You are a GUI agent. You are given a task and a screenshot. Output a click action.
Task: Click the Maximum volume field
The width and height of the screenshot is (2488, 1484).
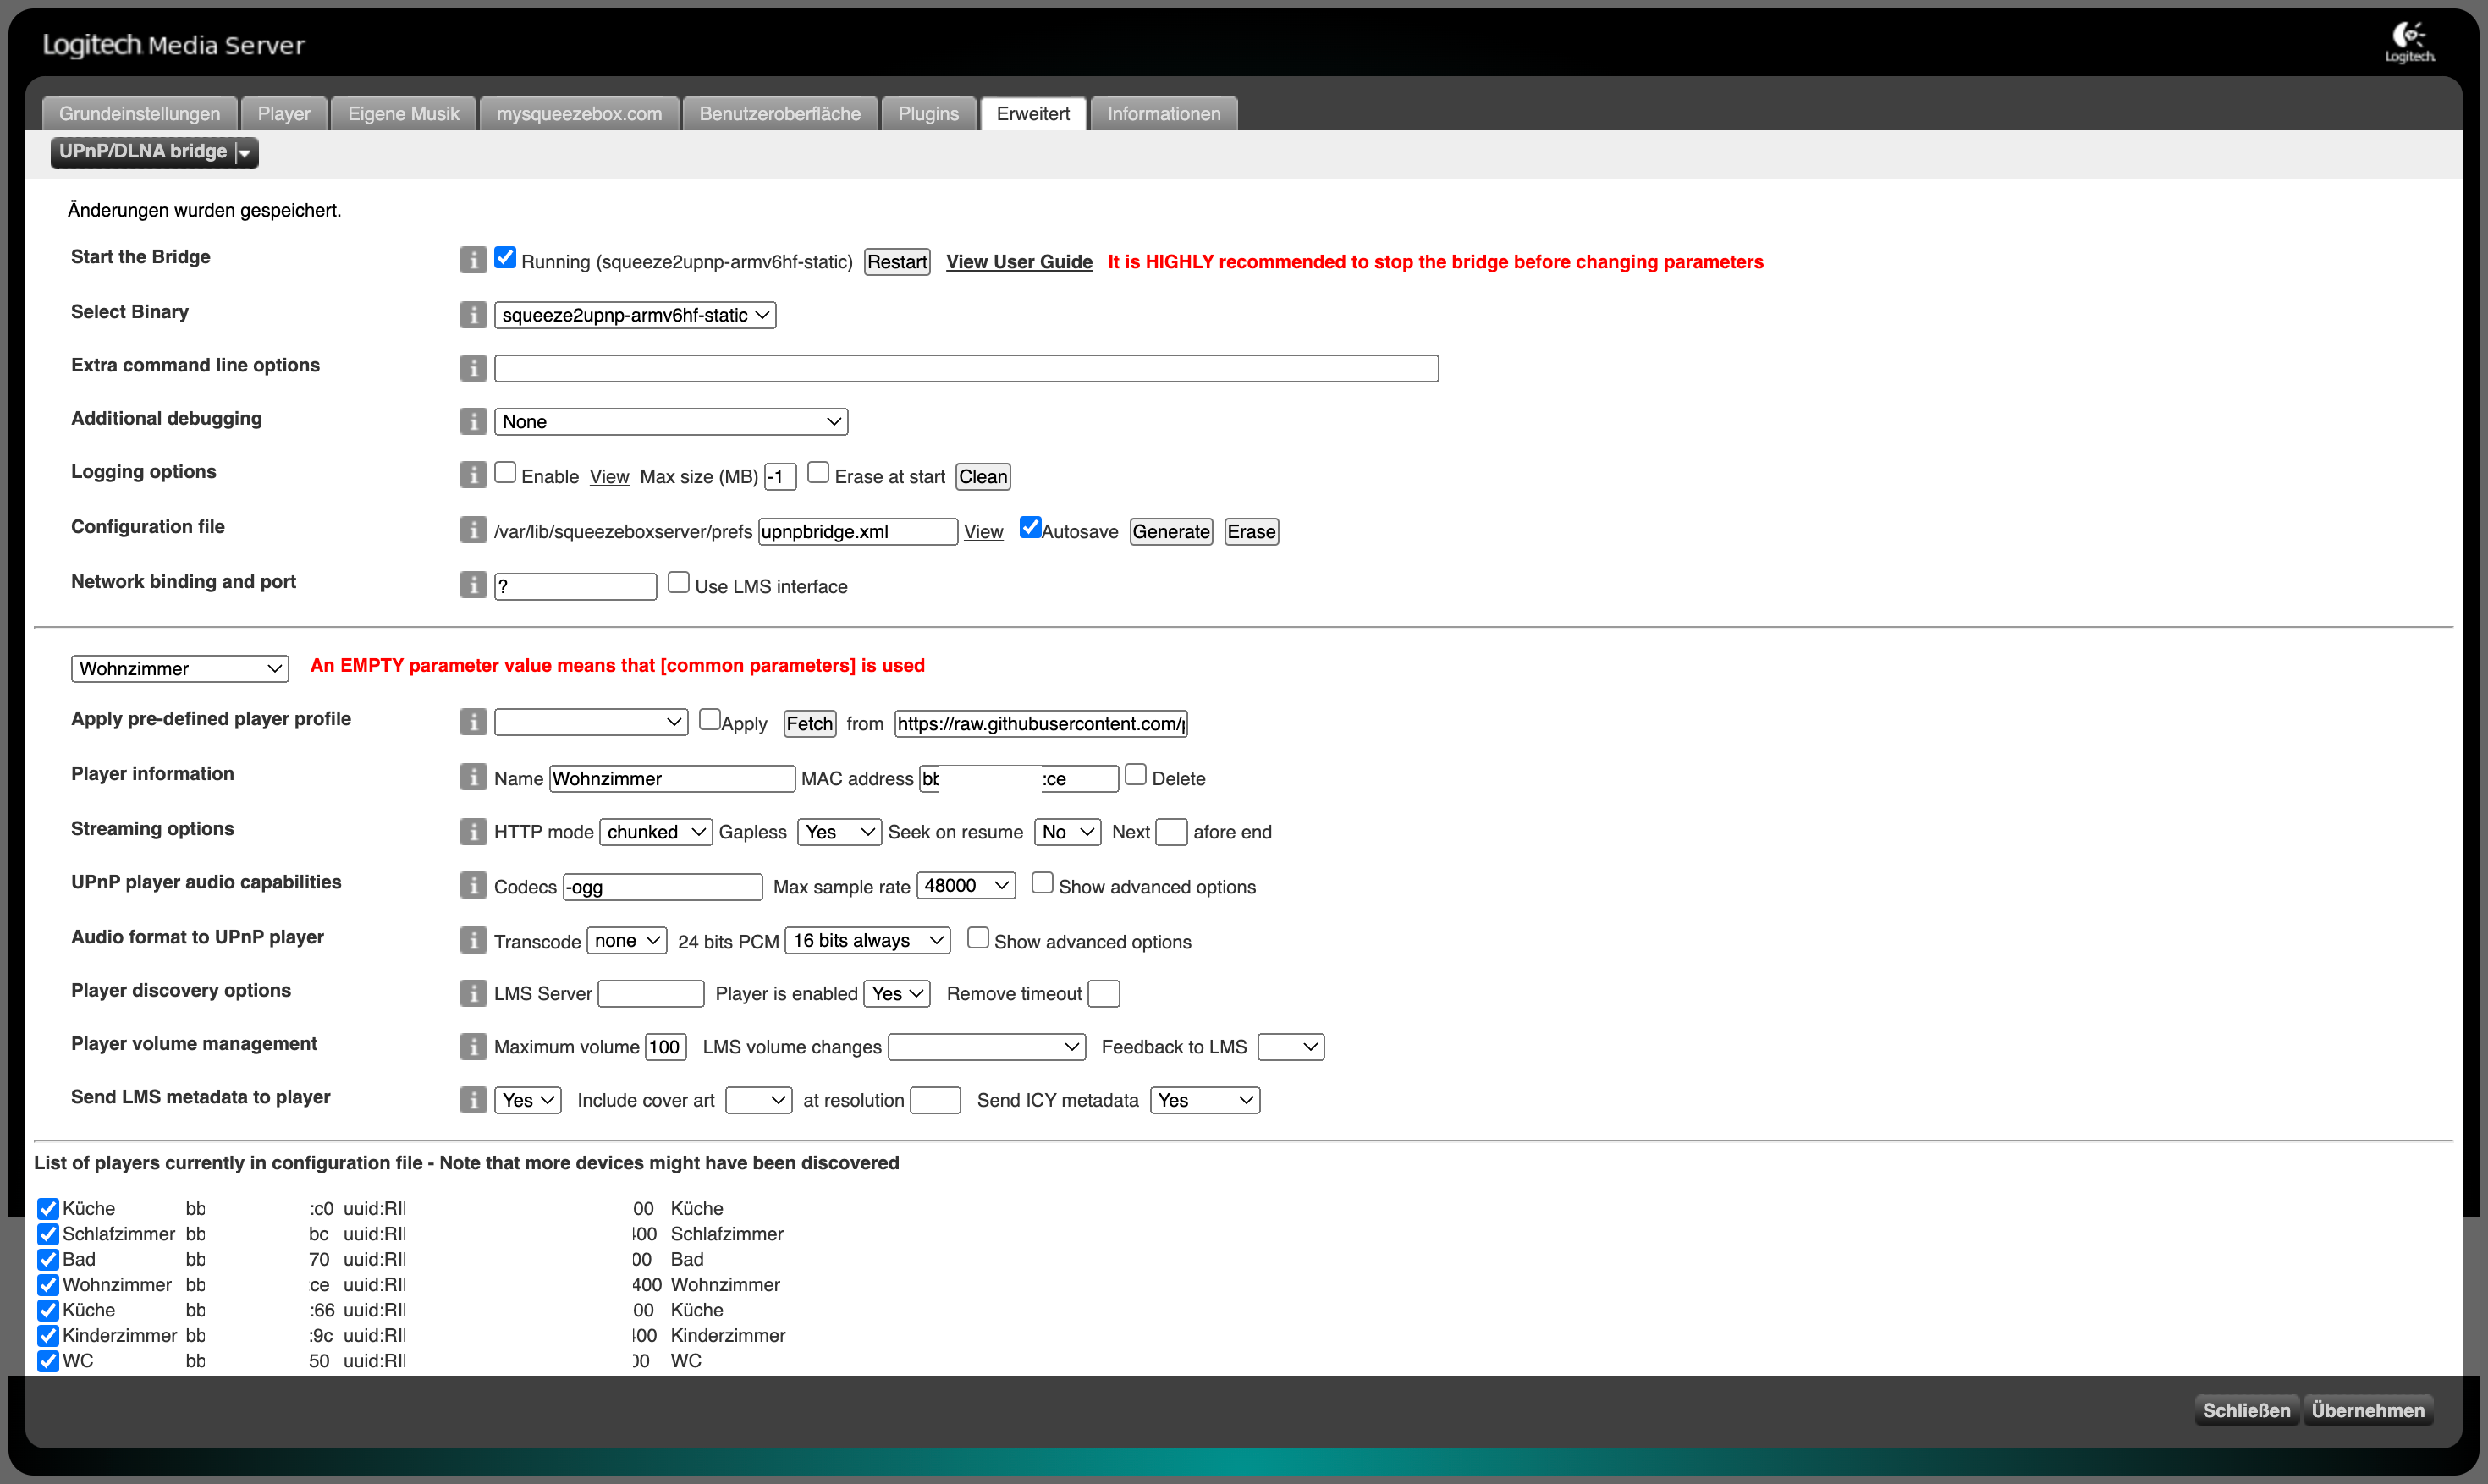665,1047
